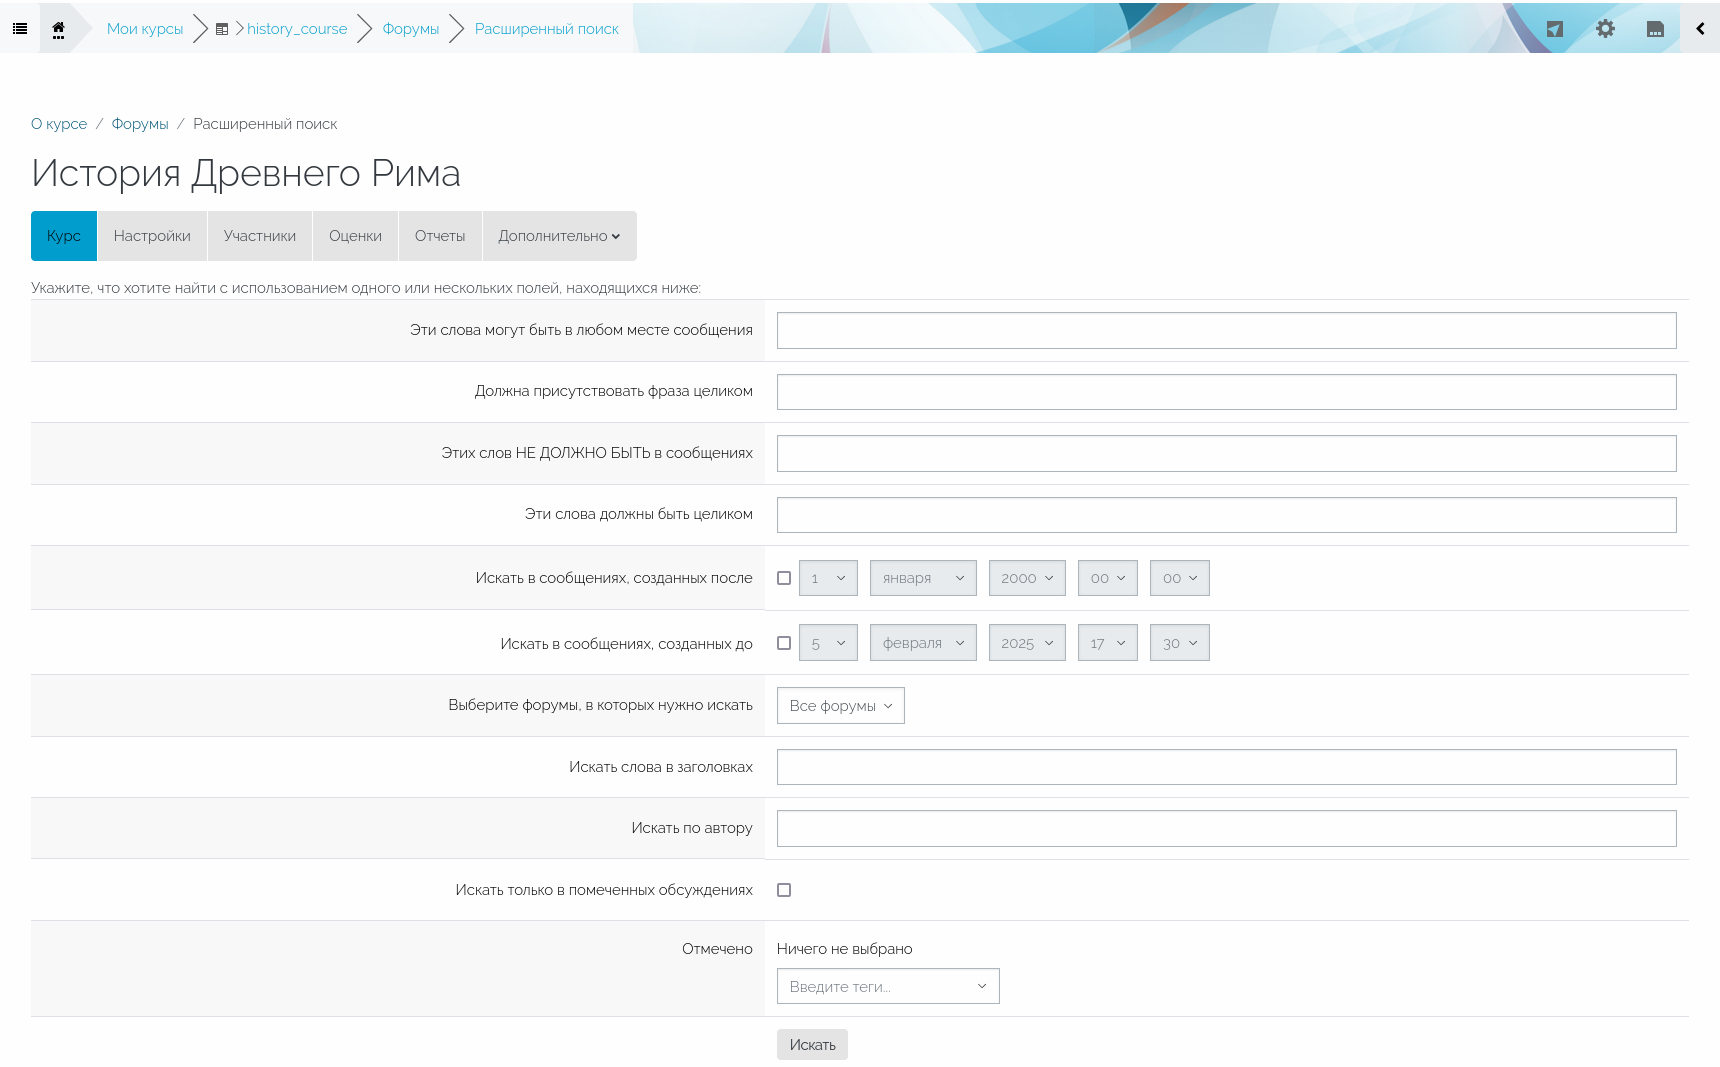Click the left-arrow collapse icon at top right

[1700, 29]
